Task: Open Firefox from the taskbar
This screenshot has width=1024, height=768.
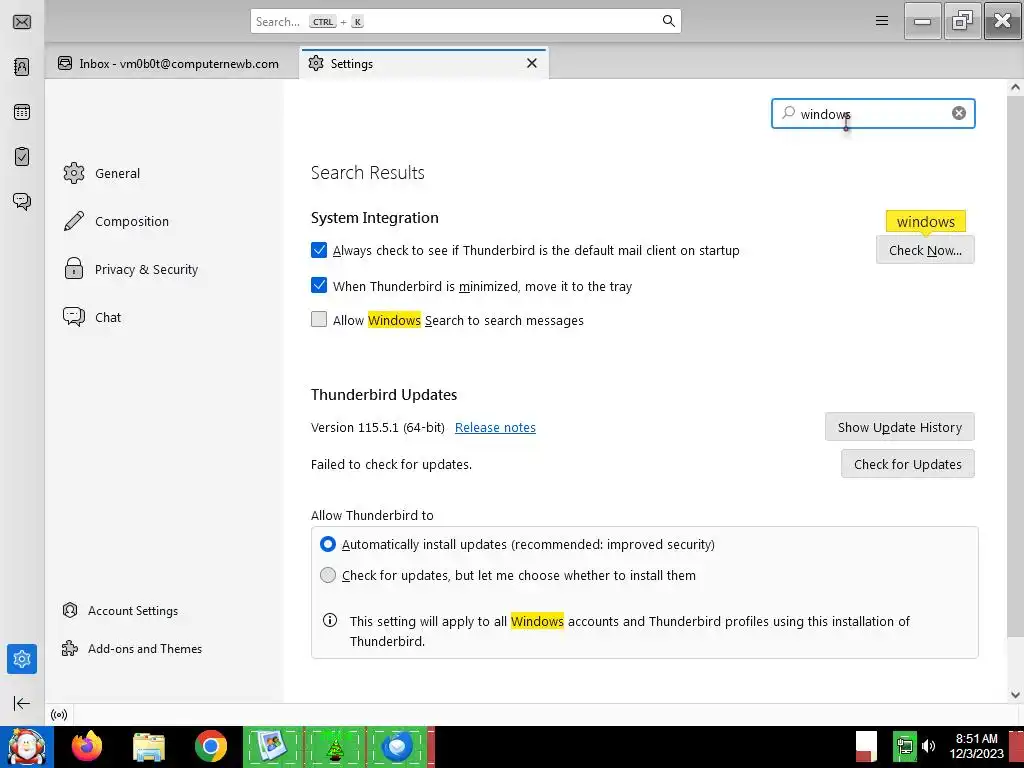Action: pos(87,746)
